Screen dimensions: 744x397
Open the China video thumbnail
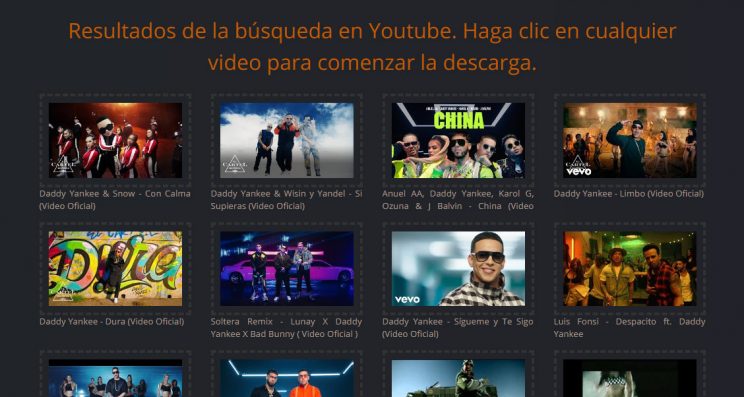[458, 140]
